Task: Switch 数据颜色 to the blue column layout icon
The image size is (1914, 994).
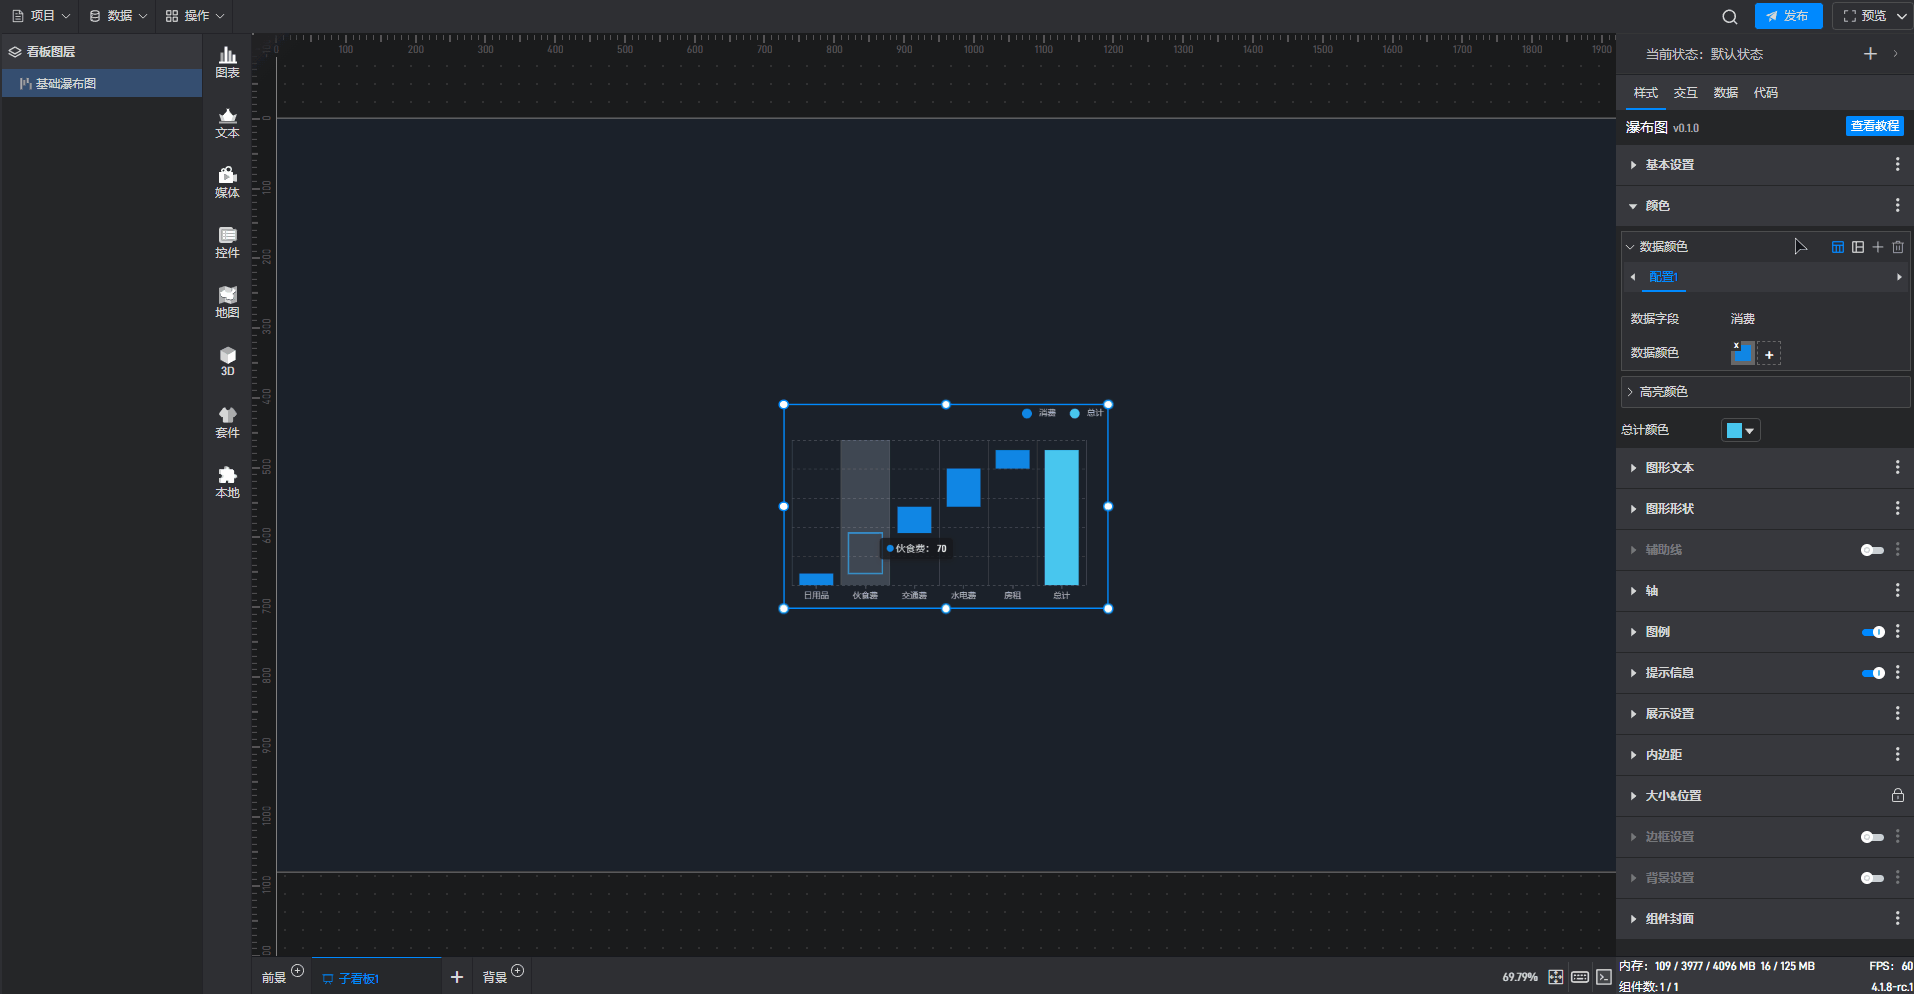Action: 1838,247
